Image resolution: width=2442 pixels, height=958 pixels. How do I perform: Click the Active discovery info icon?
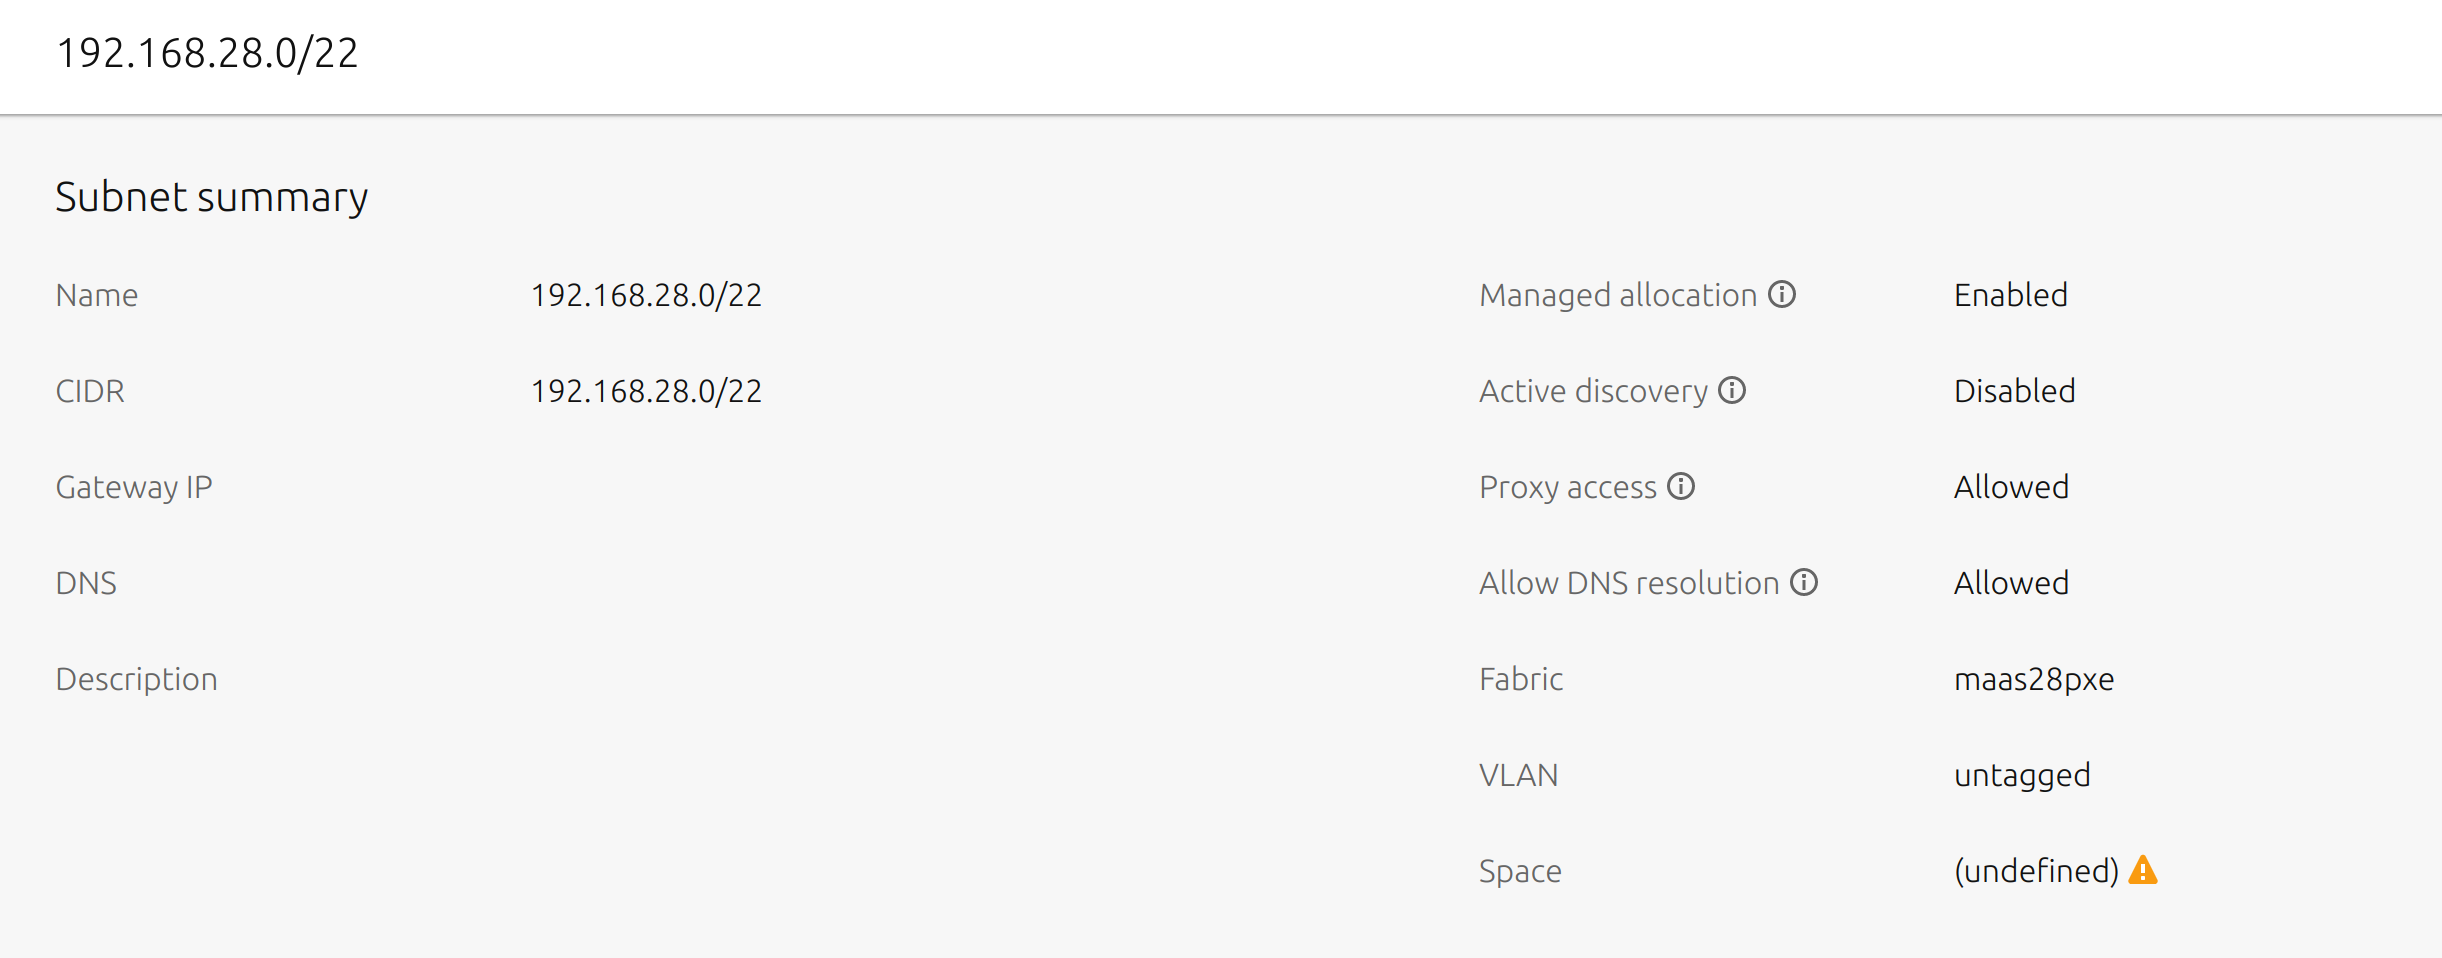click(1732, 390)
